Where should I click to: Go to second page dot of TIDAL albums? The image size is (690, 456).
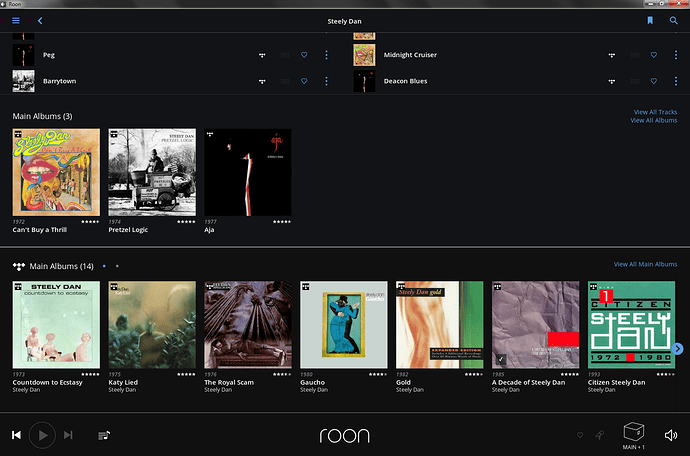tap(117, 266)
